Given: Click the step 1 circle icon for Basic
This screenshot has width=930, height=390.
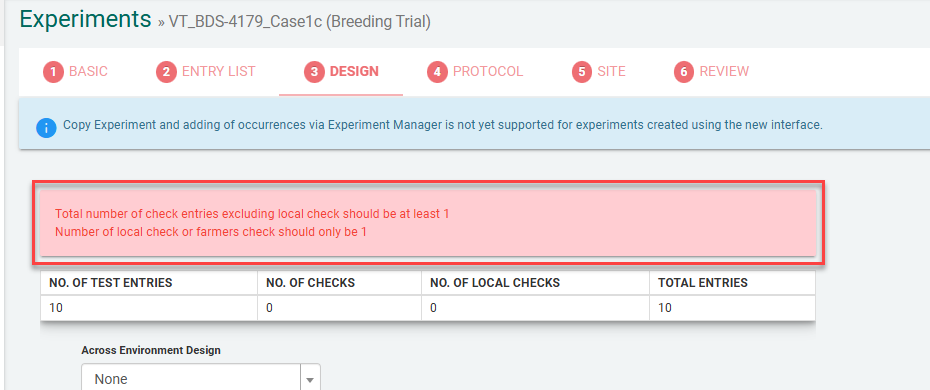Looking at the screenshot, I should click(x=53, y=72).
